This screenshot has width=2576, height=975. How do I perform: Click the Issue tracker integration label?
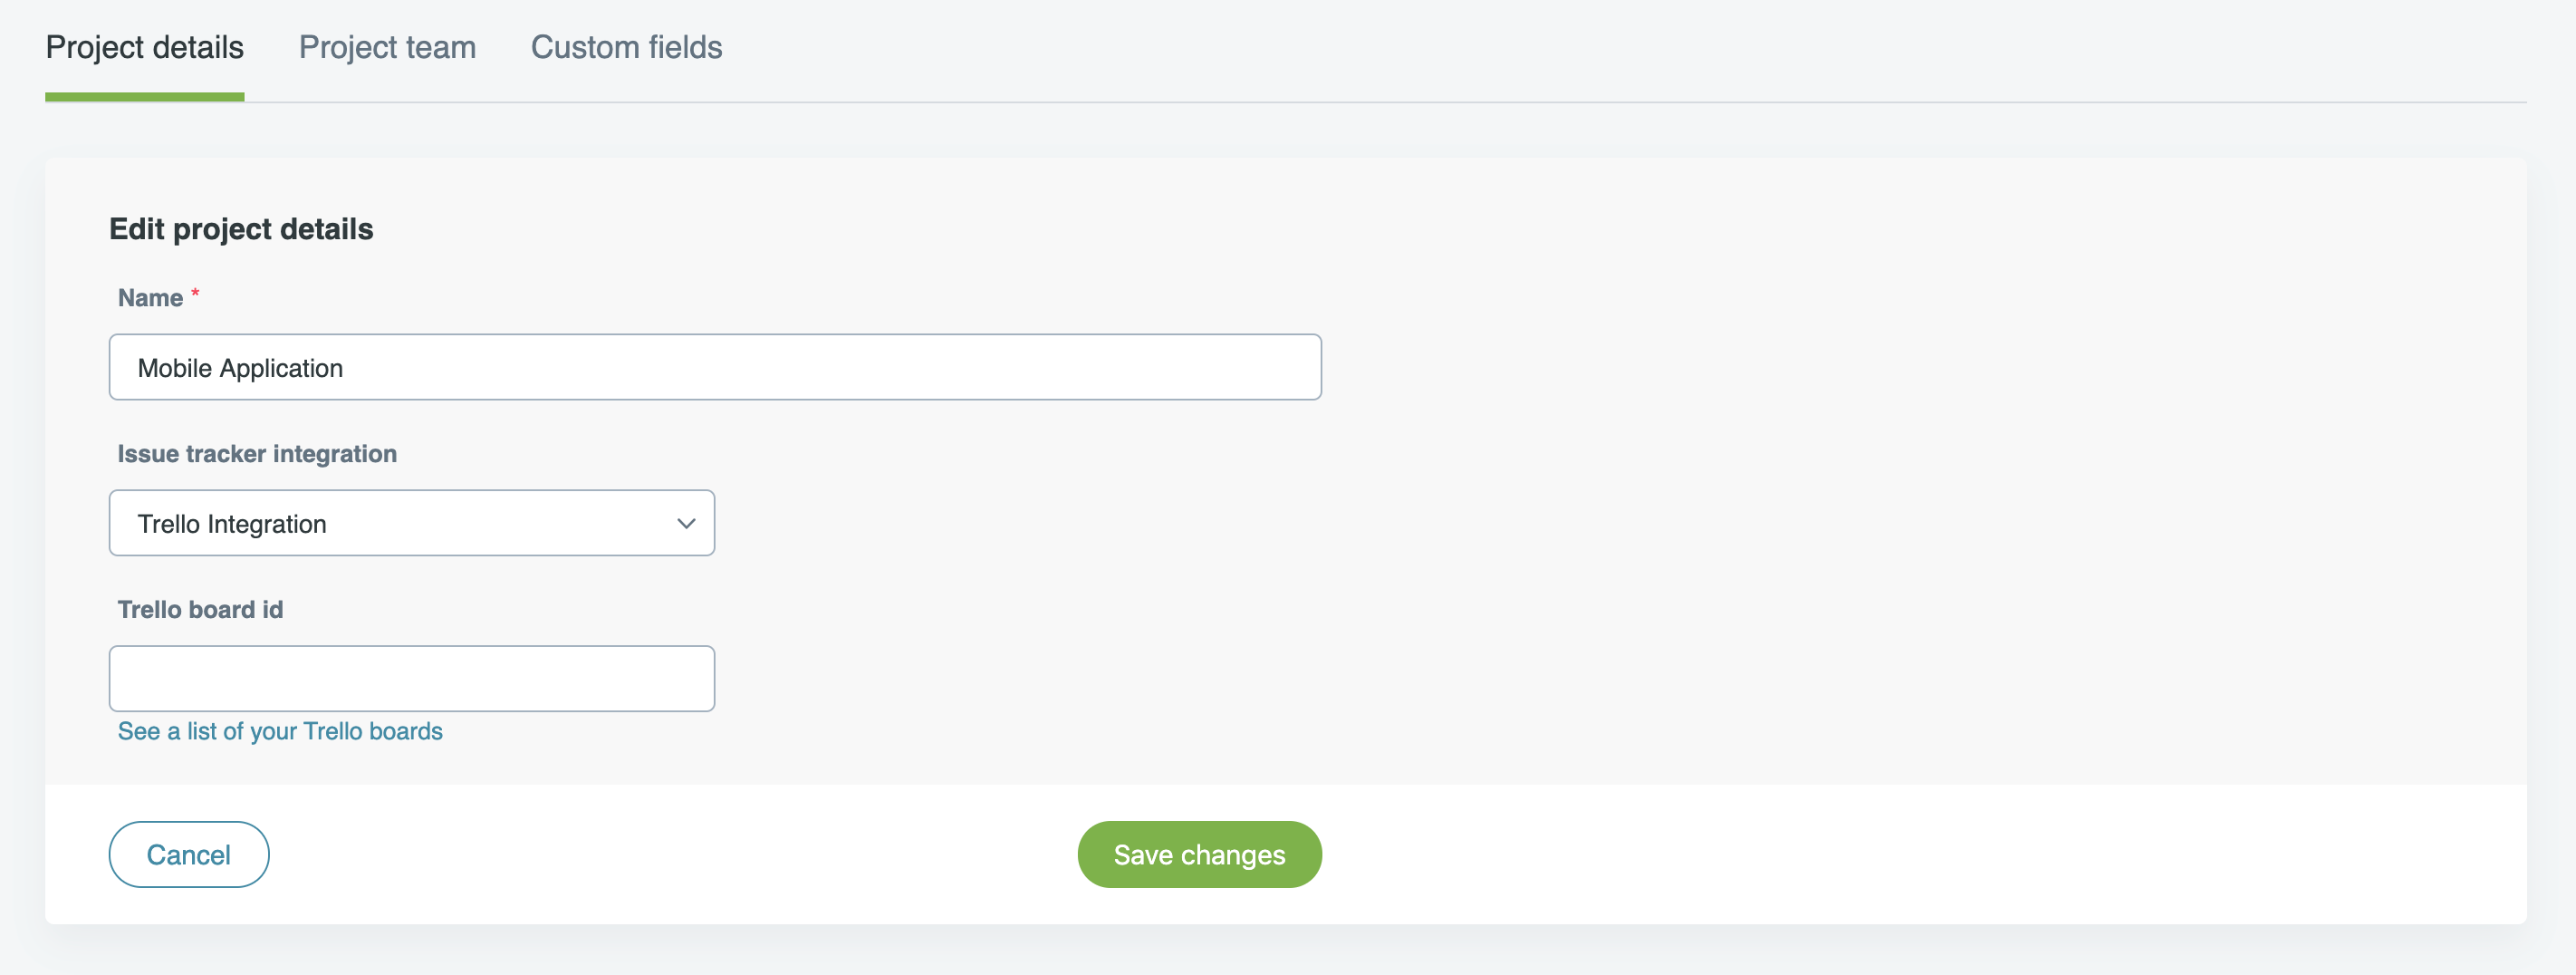pos(257,454)
